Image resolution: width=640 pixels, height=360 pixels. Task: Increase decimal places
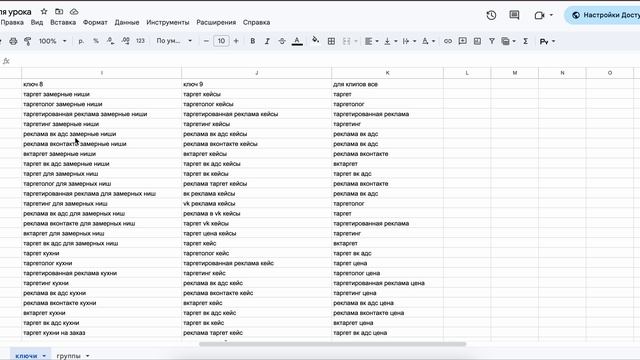125,41
